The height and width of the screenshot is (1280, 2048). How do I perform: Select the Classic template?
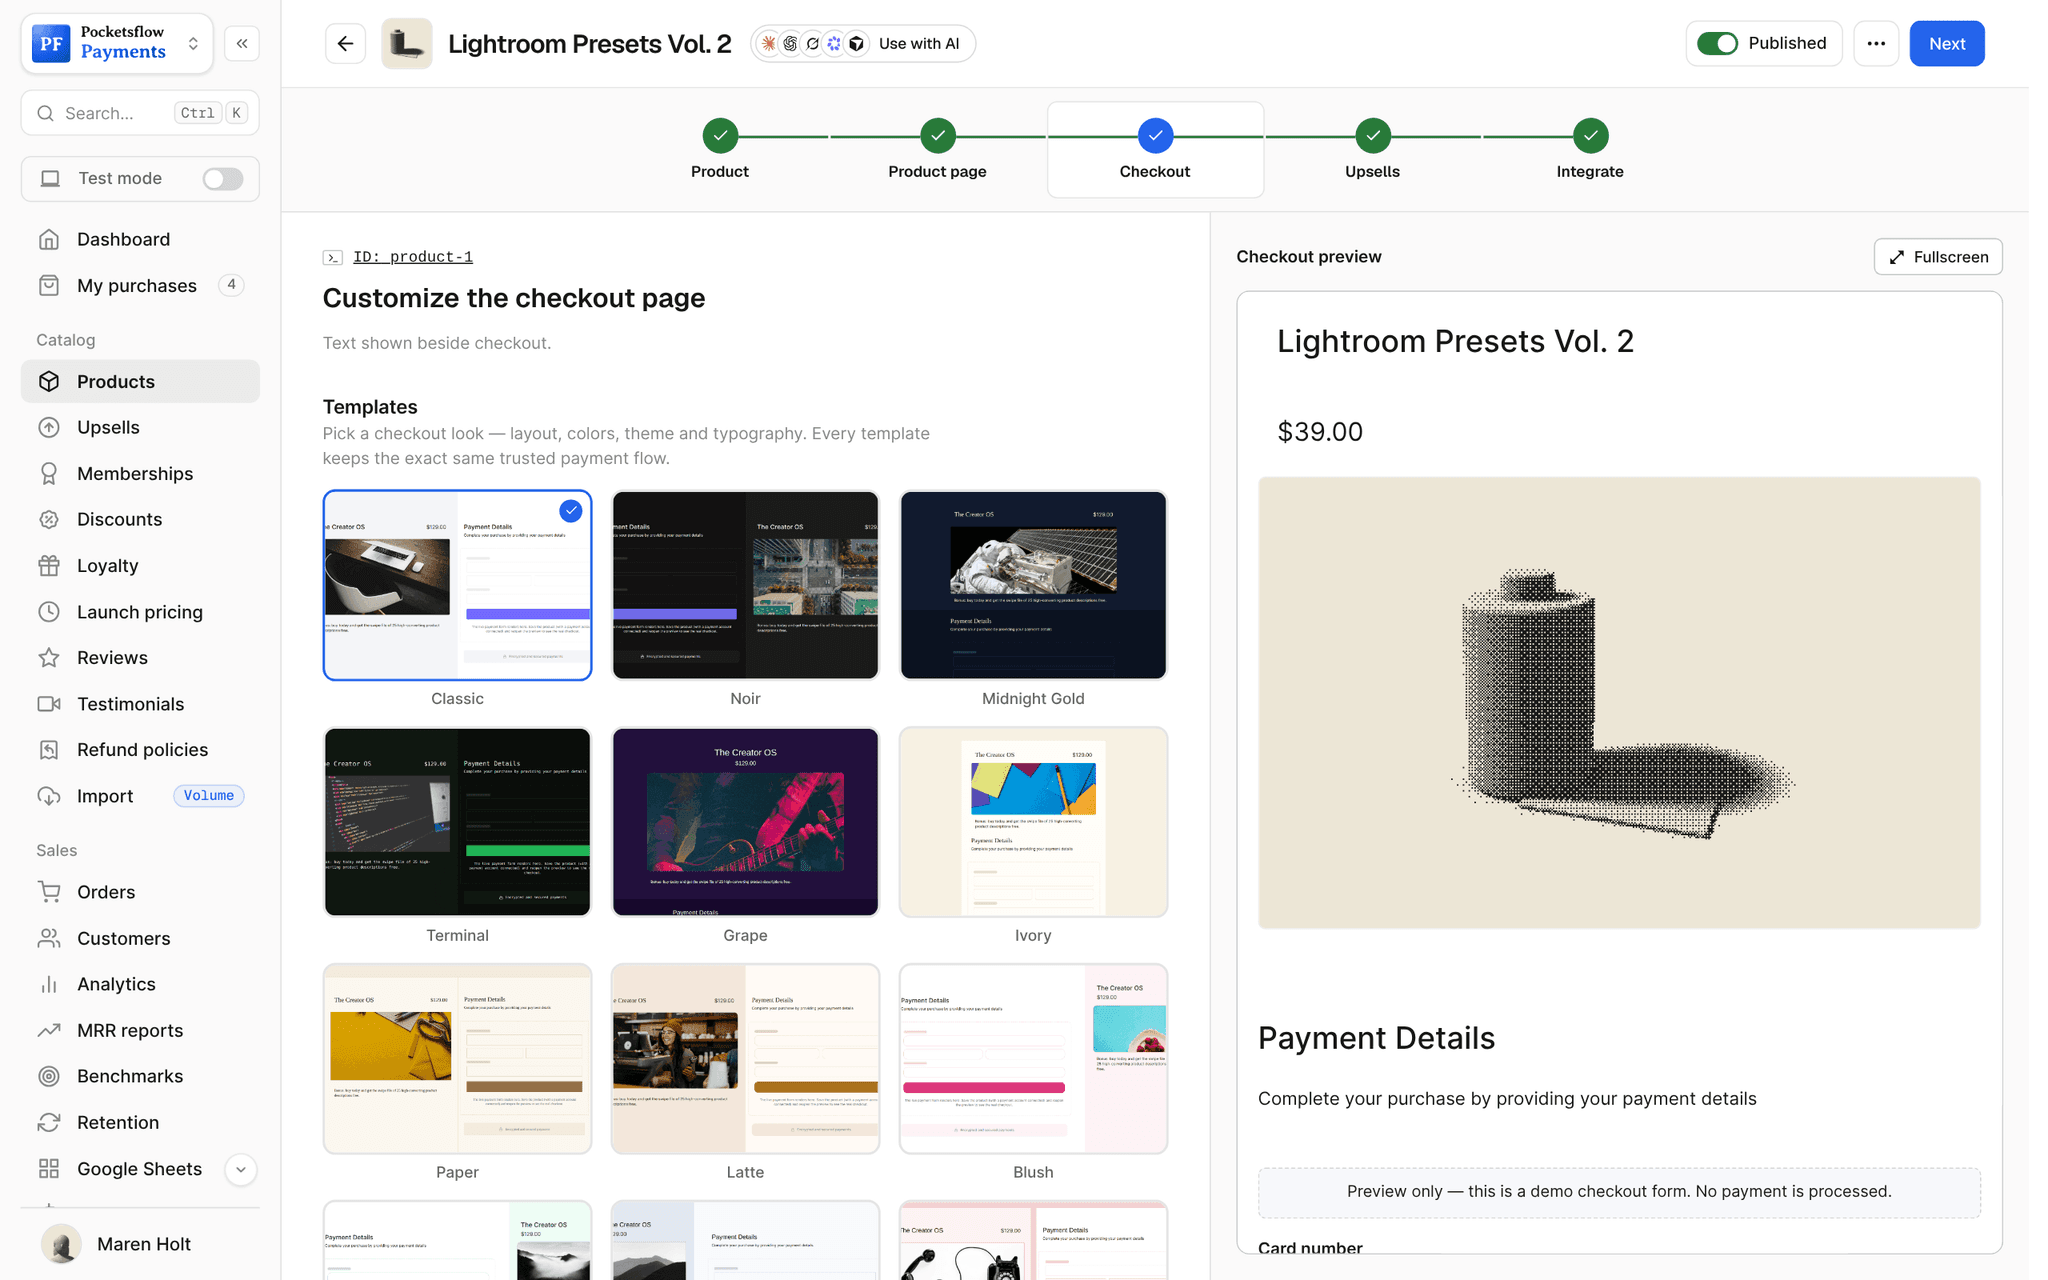click(x=457, y=585)
